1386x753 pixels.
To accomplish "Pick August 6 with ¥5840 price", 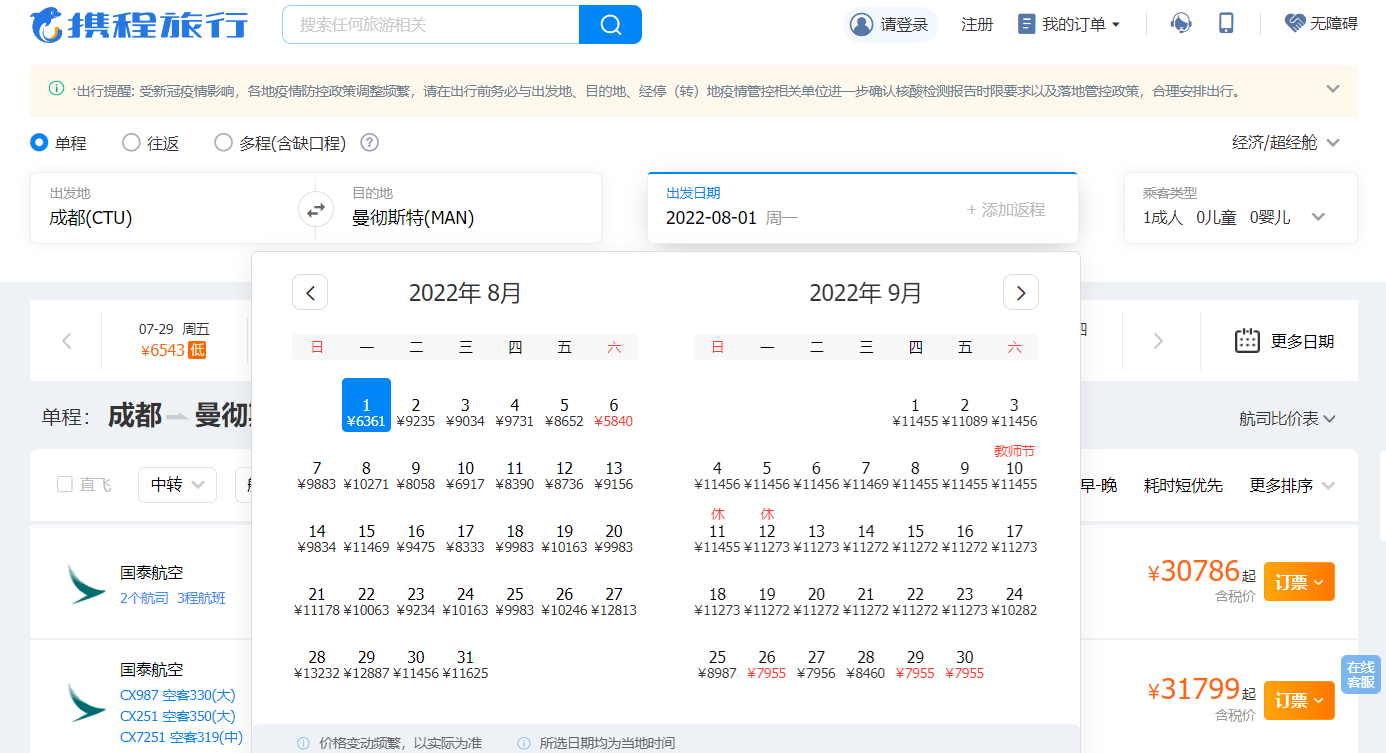I will click(x=614, y=412).
